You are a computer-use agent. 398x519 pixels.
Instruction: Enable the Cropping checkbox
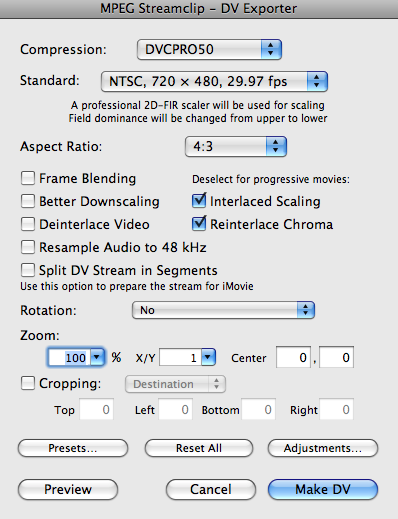(28, 383)
